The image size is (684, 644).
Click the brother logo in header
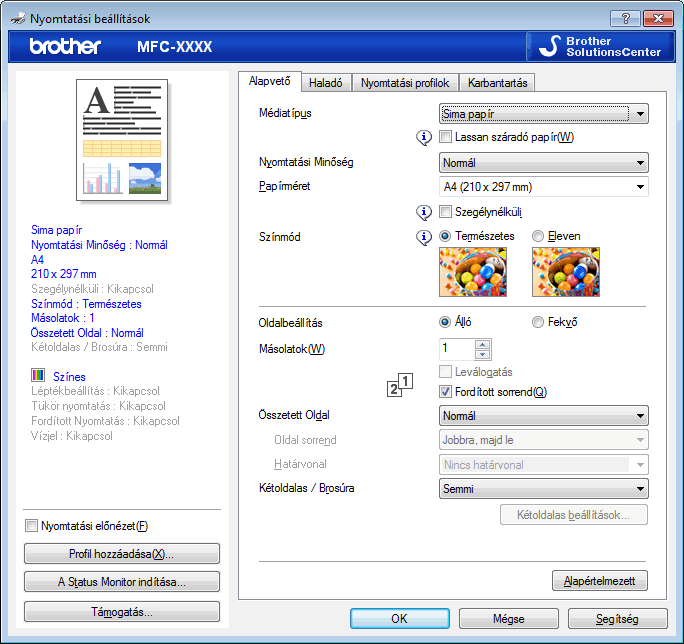click(x=65, y=46)
